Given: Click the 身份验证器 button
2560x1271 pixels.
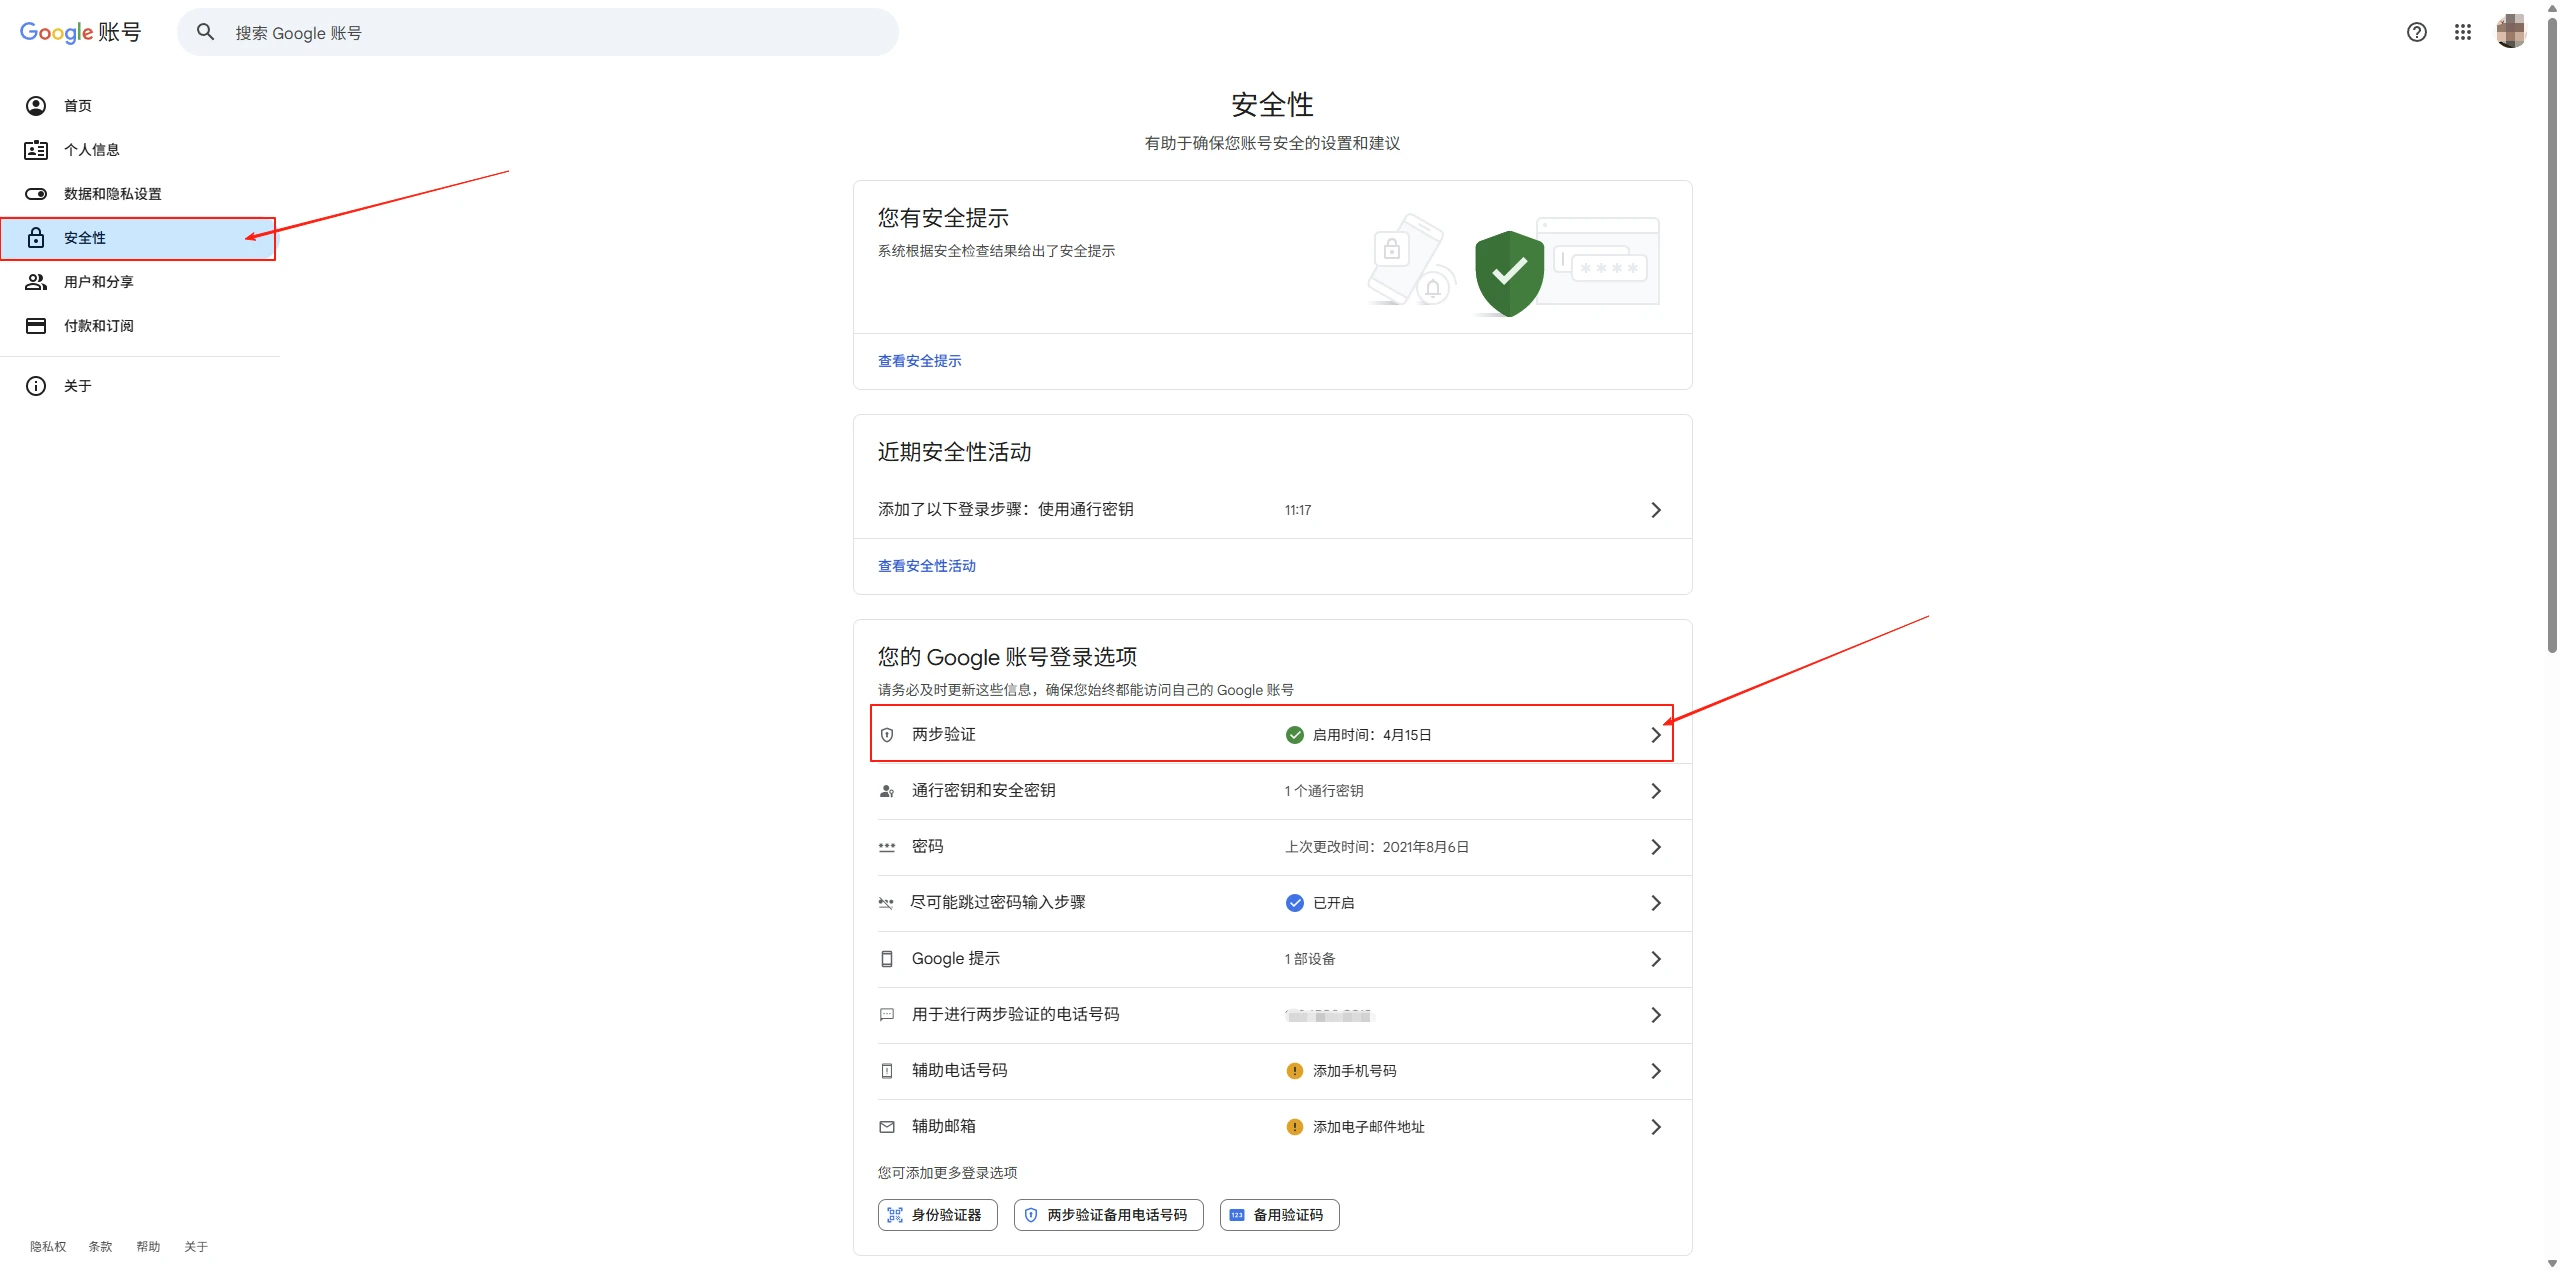Looking at the screenshot, I should pyautogui.click(x=937, y=1215).
